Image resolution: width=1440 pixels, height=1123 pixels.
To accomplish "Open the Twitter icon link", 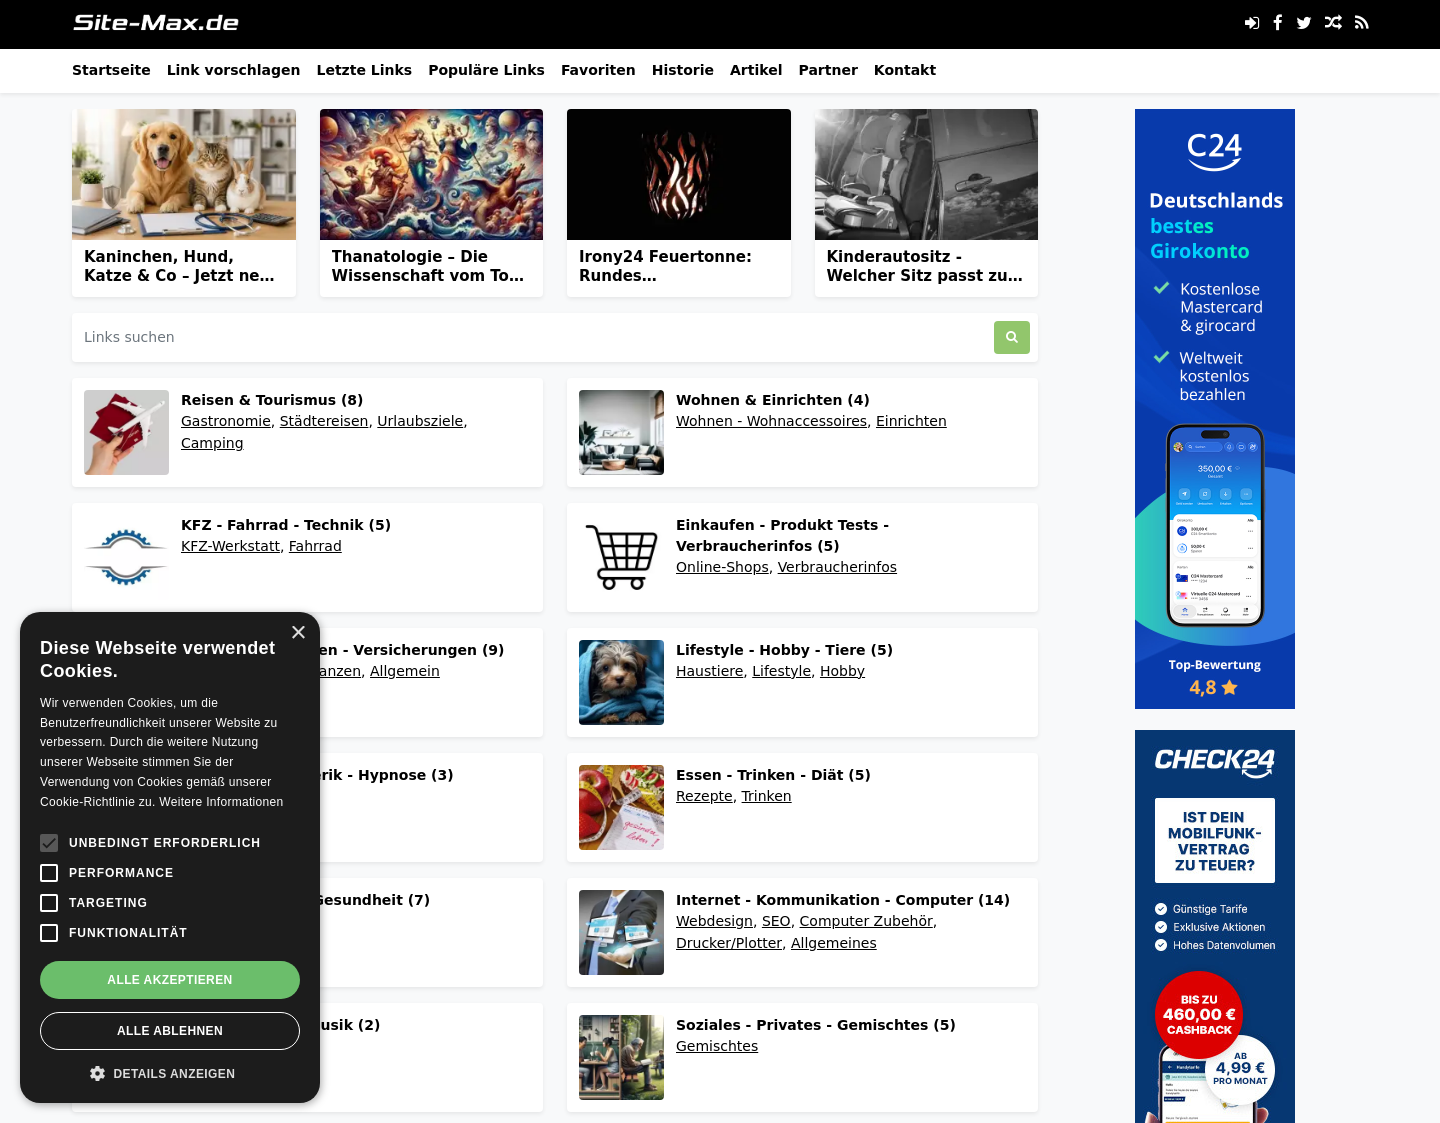I will (x=1304, y=23).
